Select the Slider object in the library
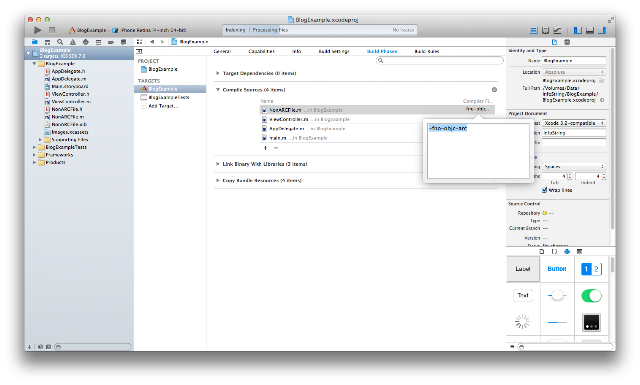The image size is (640, 385). [x=557, y=295]
